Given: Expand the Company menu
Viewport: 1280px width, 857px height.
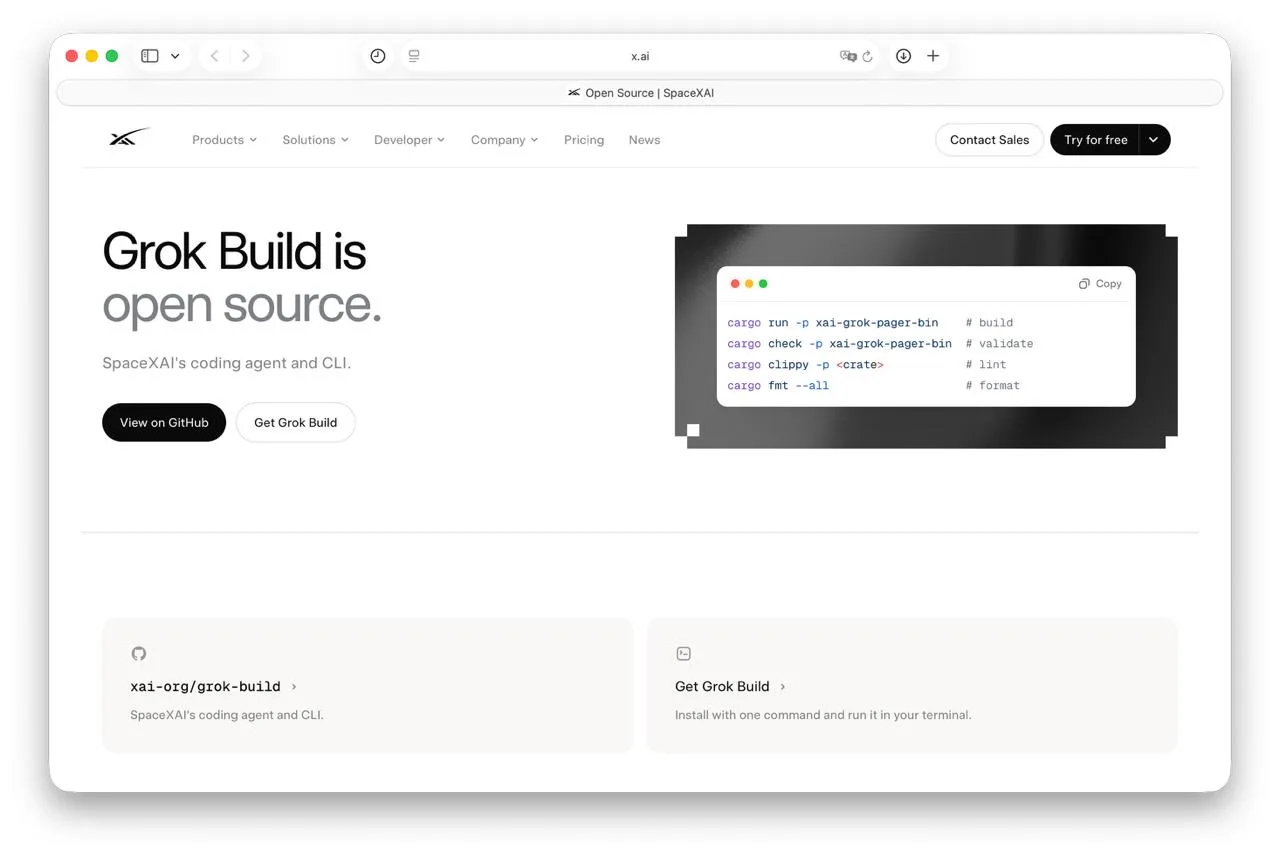Looking at the screenshot, I should 505,140.
